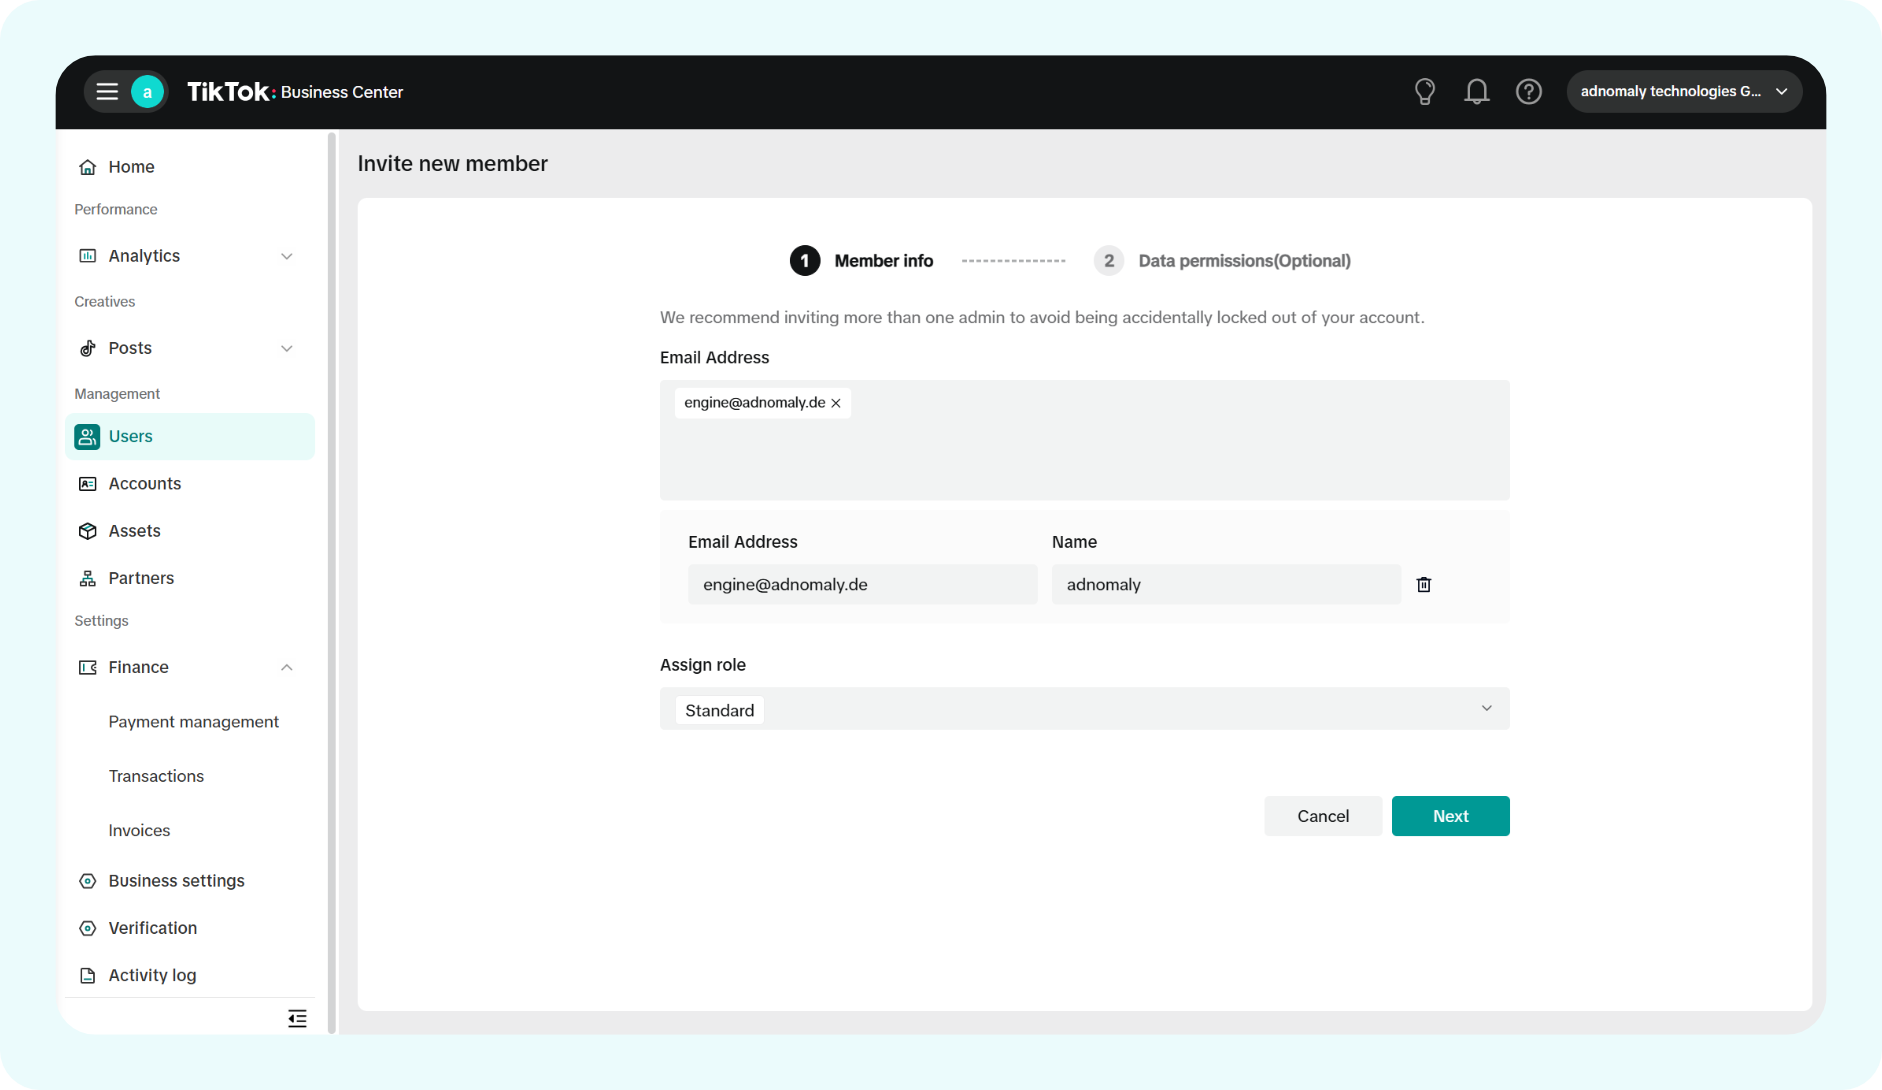Open the Activity log page
The width and height of the screenshot is (1882, 1090).
click(152, 975)
